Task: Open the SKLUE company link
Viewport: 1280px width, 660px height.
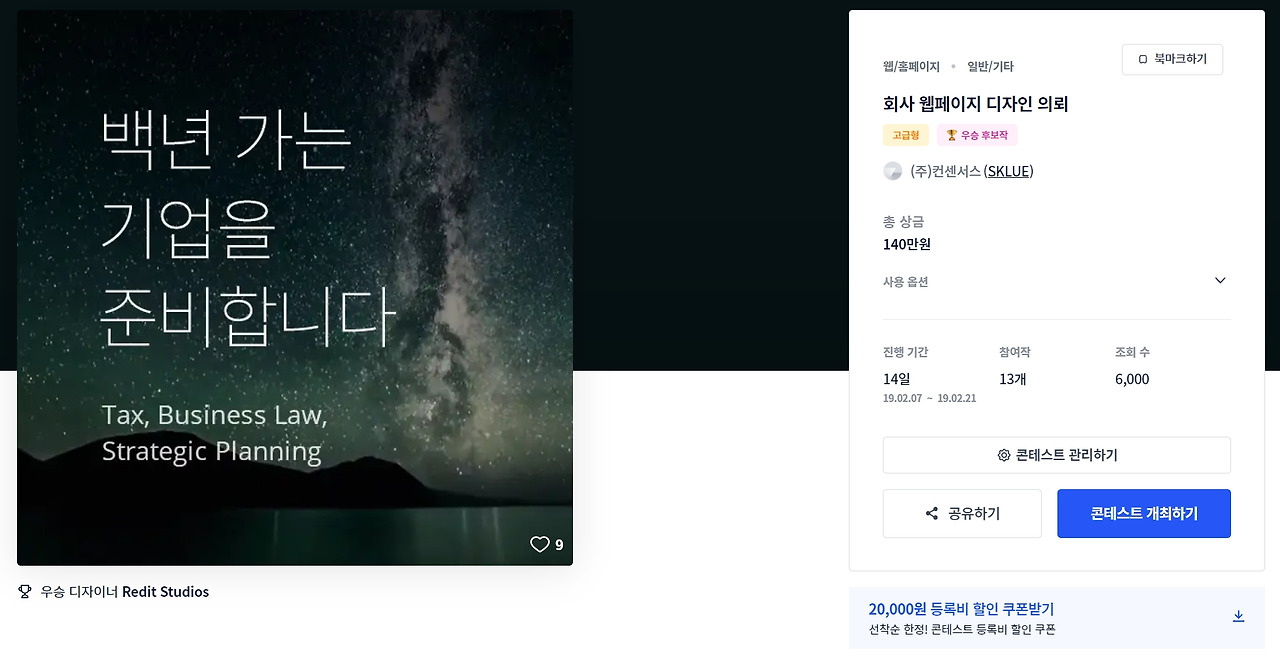Action: click(x=1008, y=171)
